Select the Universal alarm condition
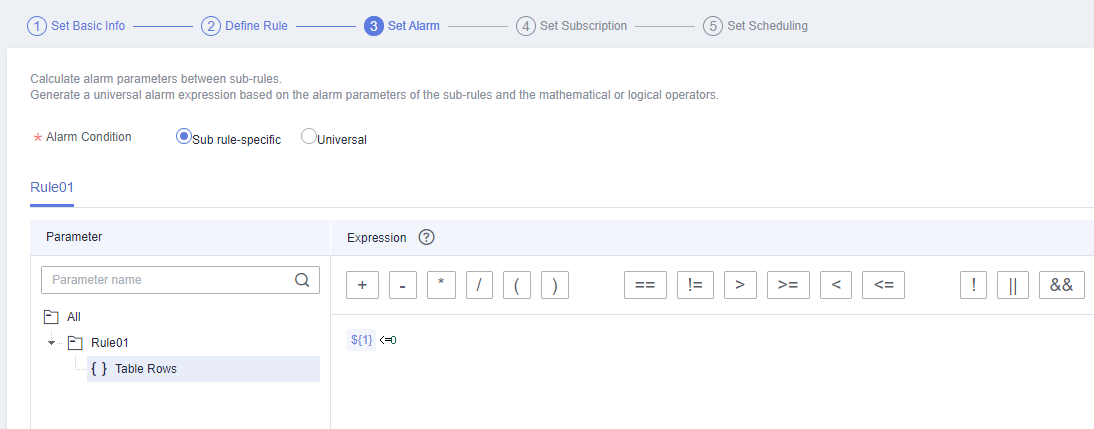The image size is (1094, 429). coord(308,137)
